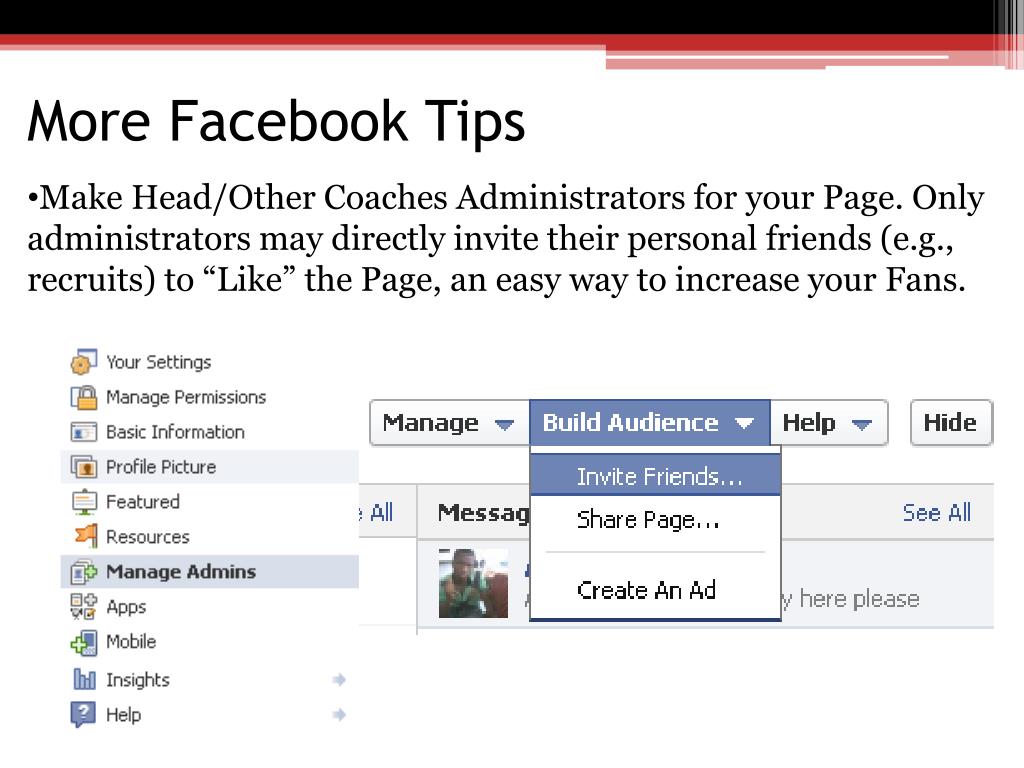Click the Messages panel heading

[484, 513]
